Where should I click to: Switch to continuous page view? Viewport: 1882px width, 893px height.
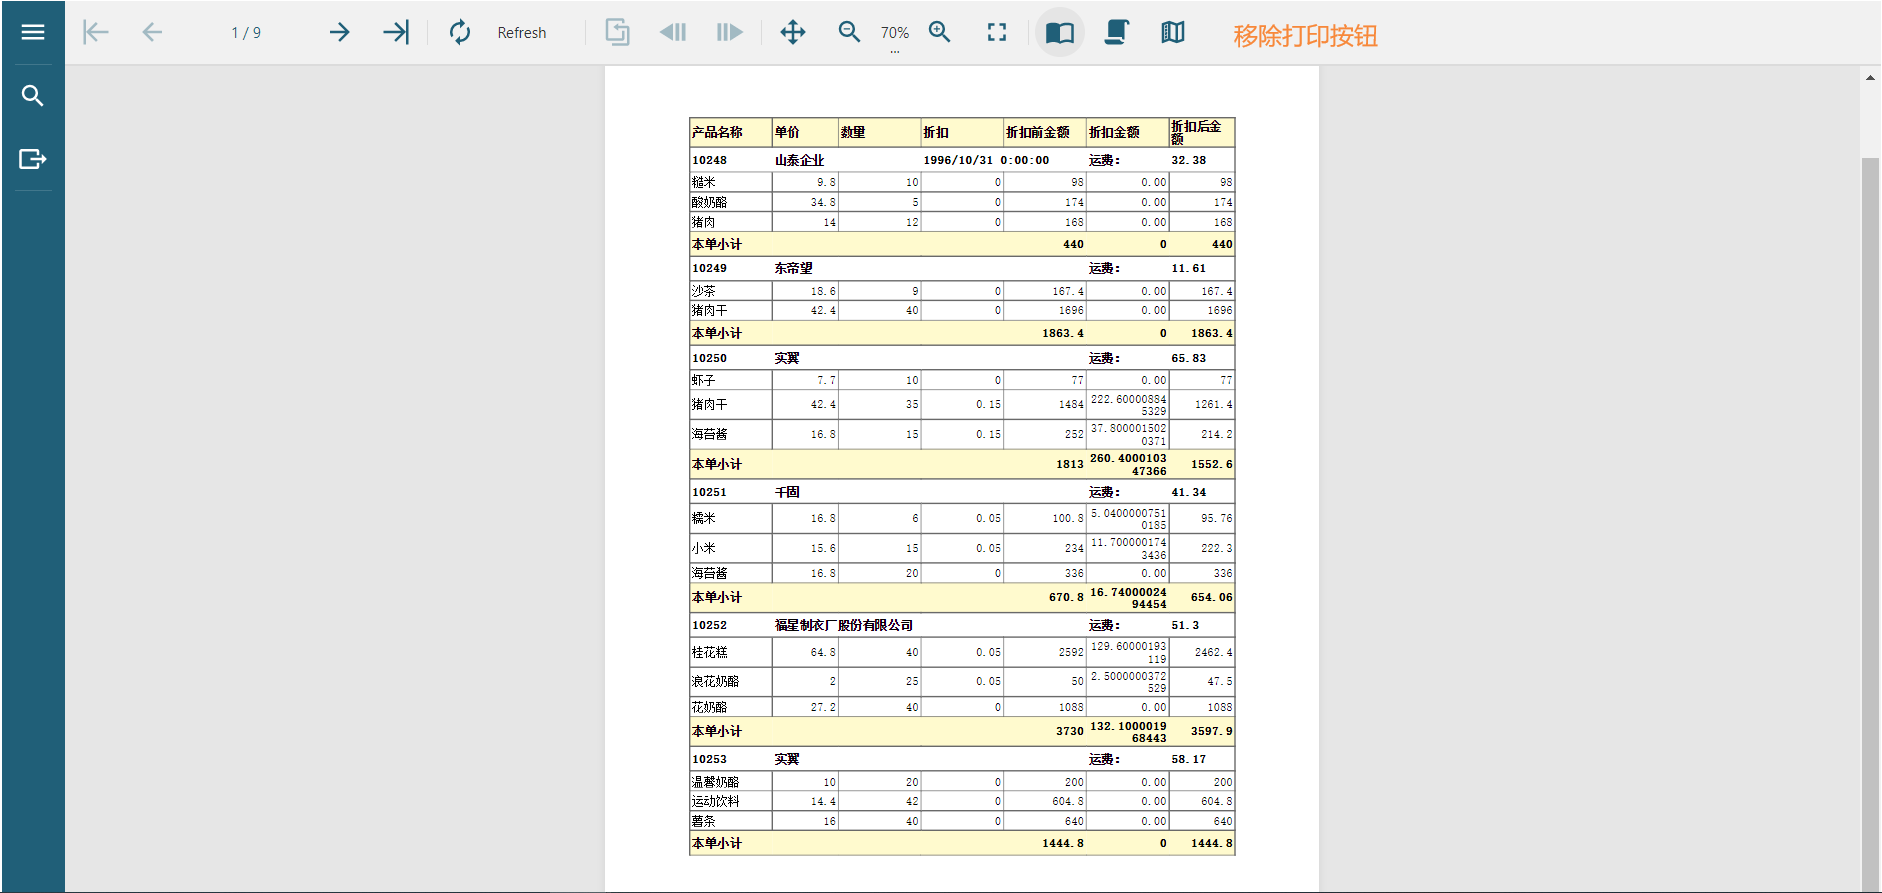click(1117, 32)
